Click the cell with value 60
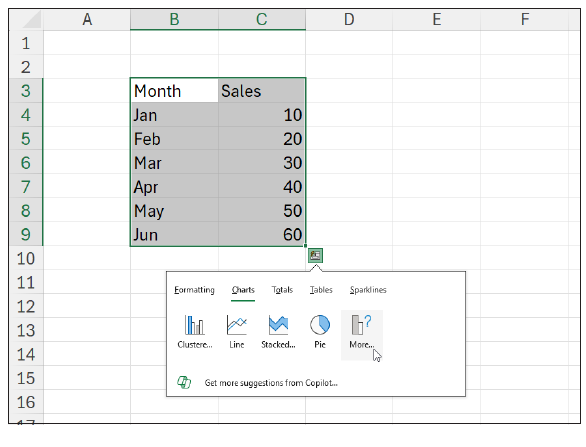The width and height of the screenshot is (586, 447). coord(262,234)
